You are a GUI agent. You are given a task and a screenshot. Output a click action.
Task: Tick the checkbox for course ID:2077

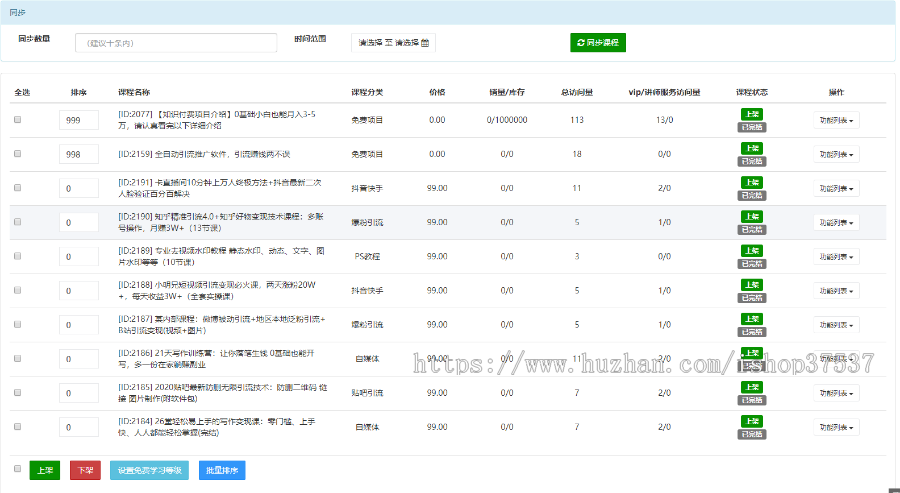coord(17,120)
